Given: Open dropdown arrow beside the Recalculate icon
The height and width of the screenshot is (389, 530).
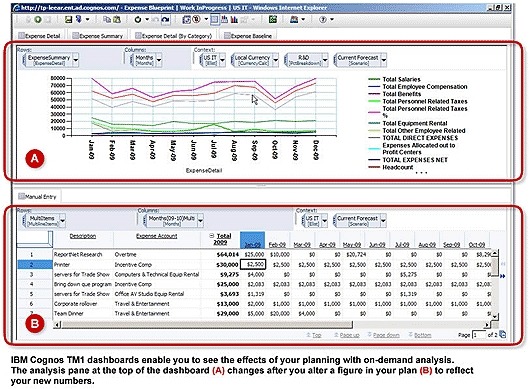Looking at the screenshot, I should (x=147, y=20).
